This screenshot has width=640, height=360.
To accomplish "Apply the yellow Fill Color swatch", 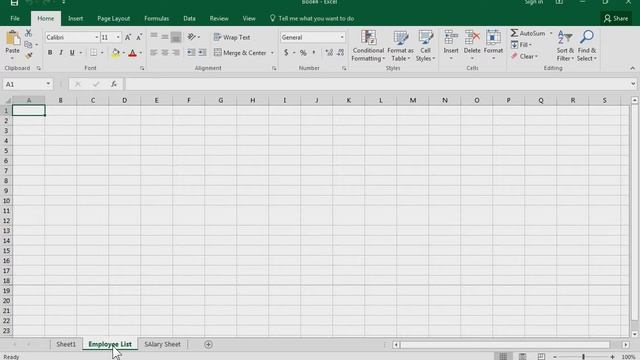I will (116, 53).
